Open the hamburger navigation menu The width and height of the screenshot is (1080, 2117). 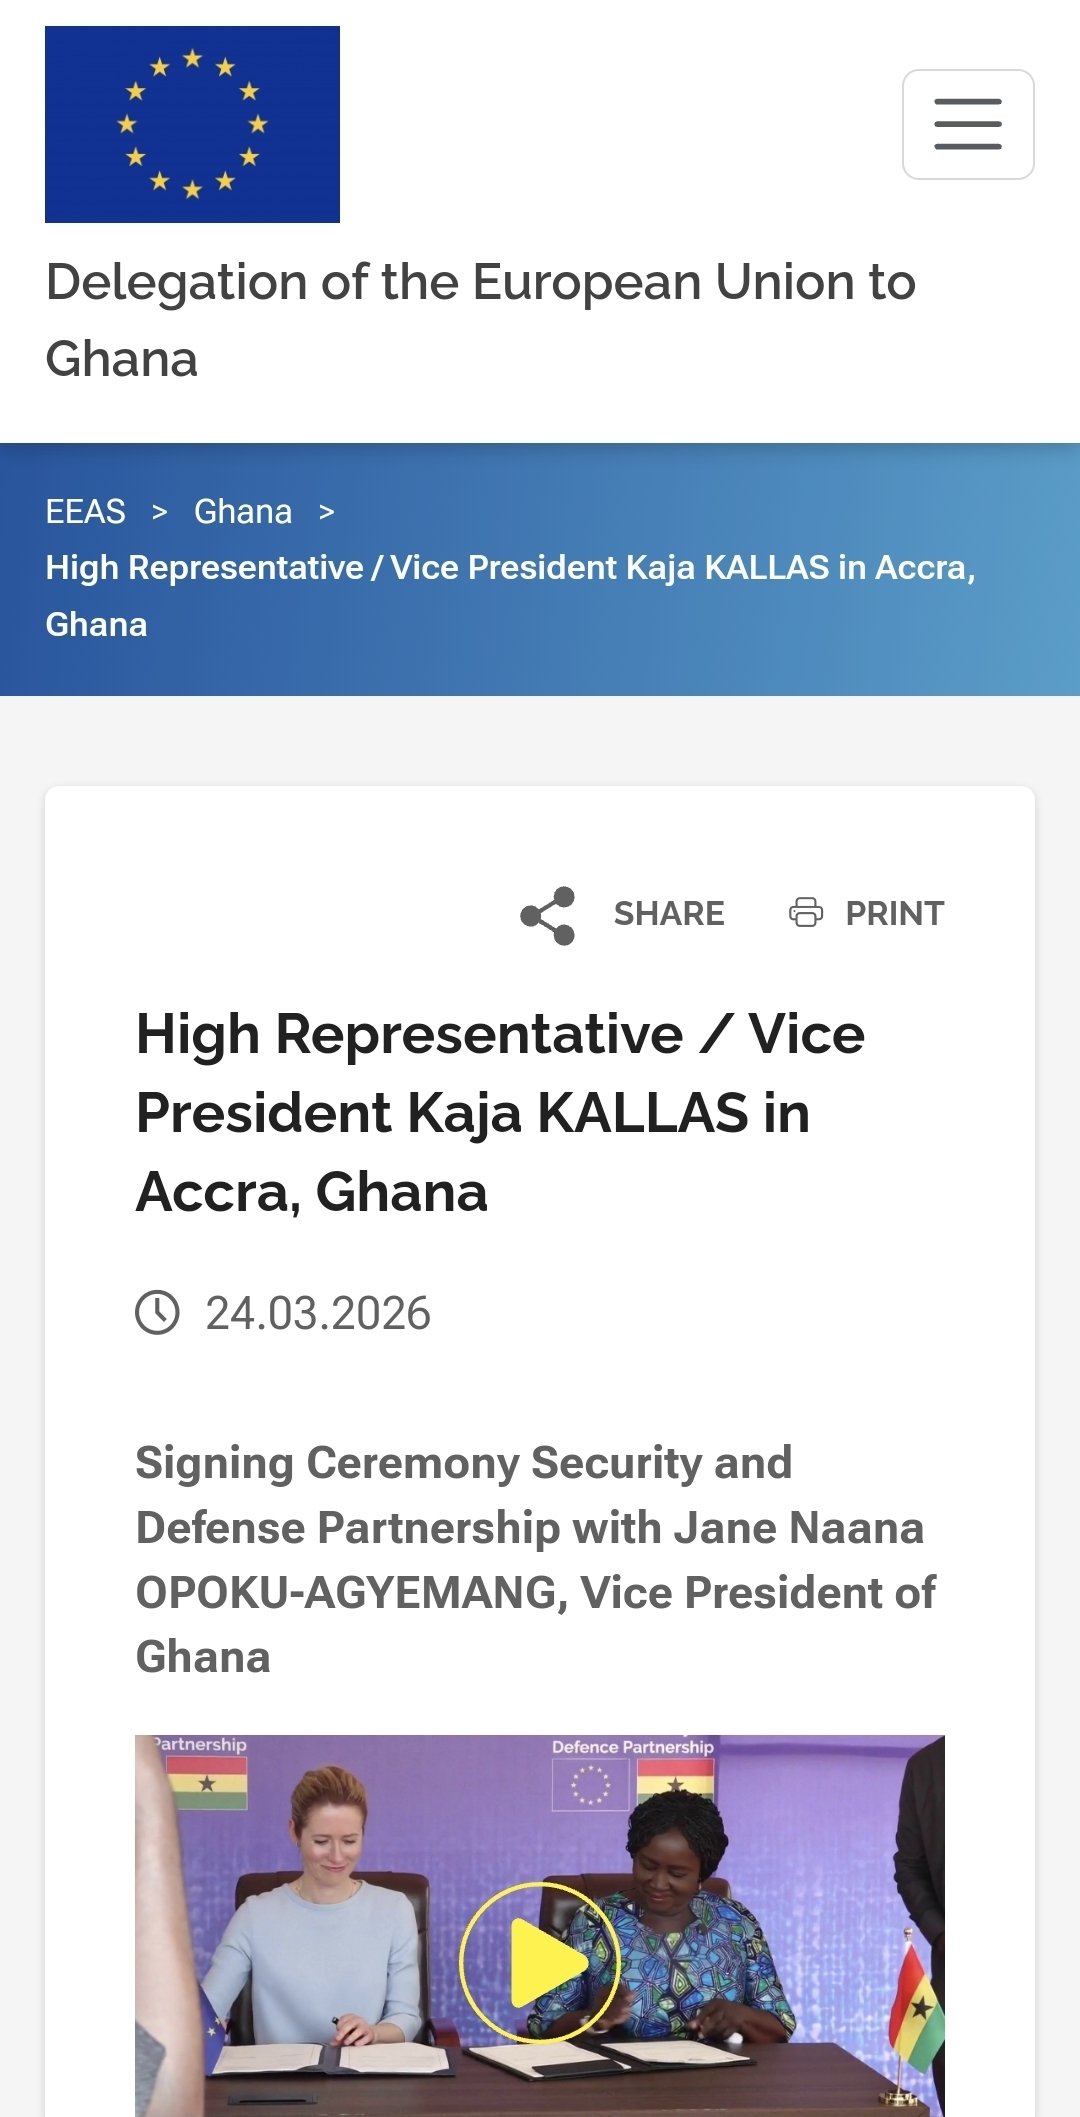pos(967,124)
